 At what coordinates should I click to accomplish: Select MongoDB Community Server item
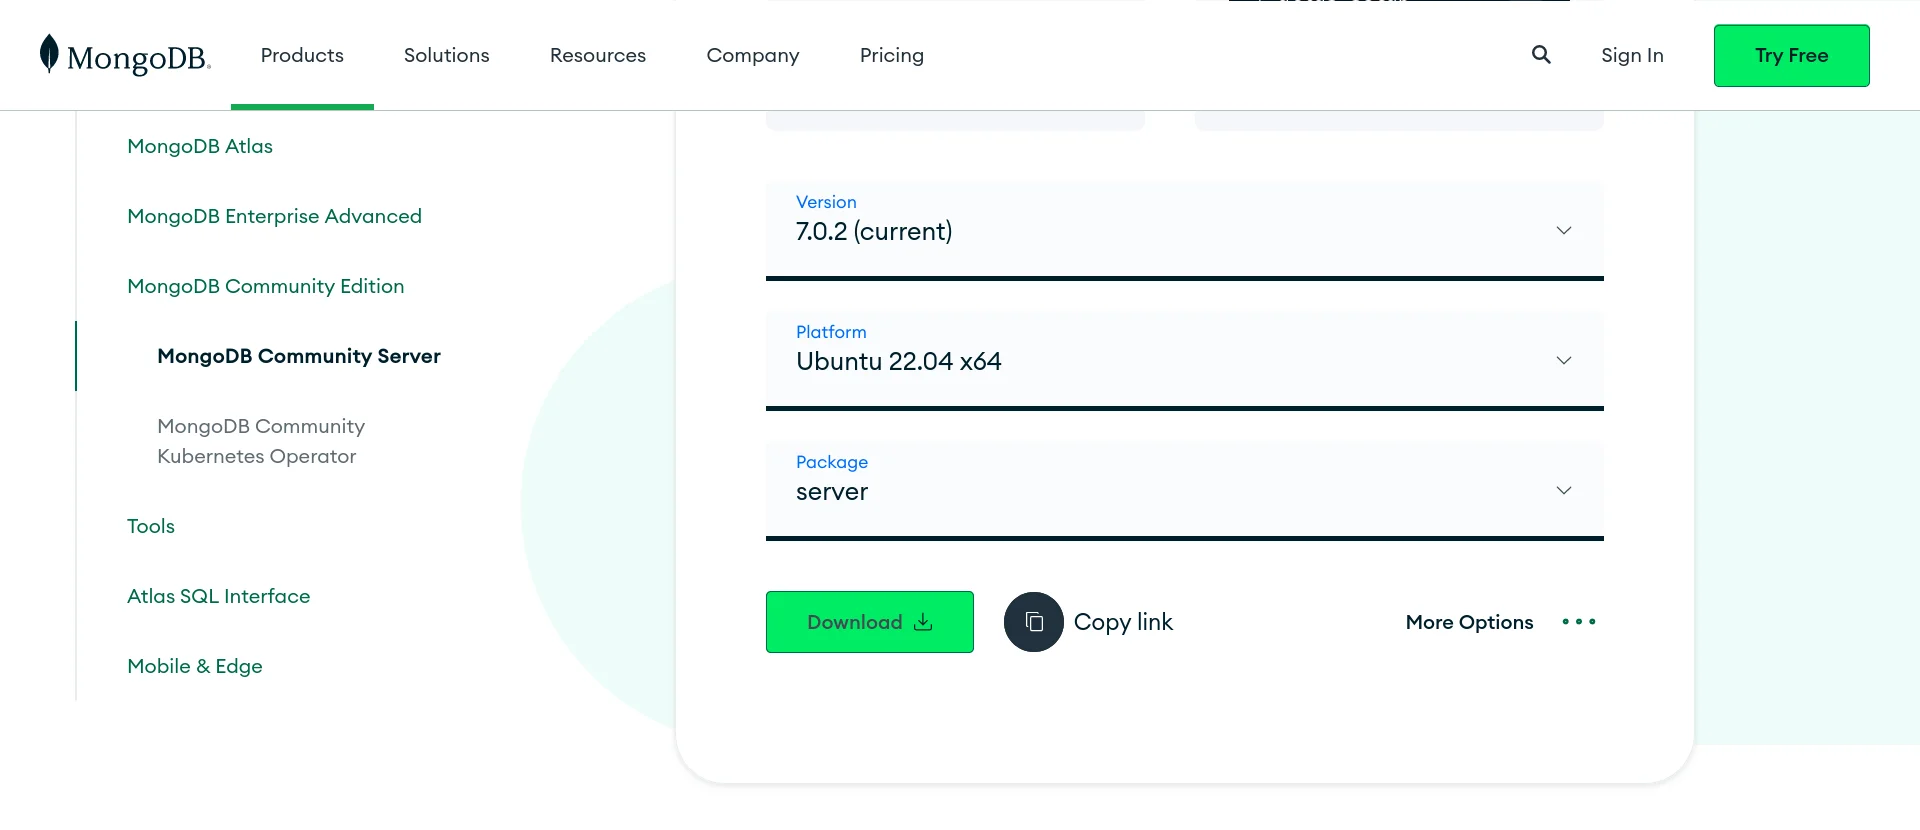pyautogui.click(x=299, y=356)
